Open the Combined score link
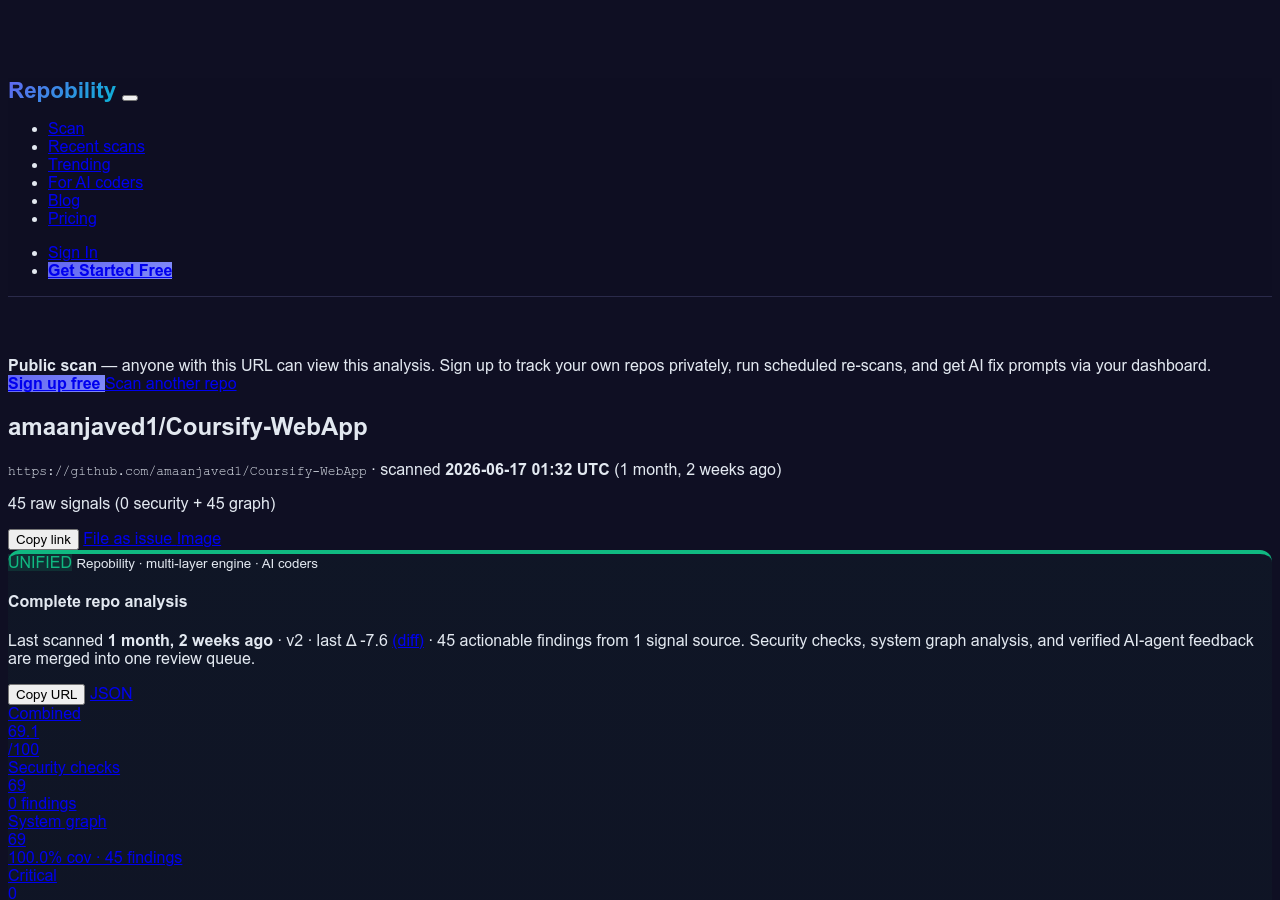 (x=44, y=713)
